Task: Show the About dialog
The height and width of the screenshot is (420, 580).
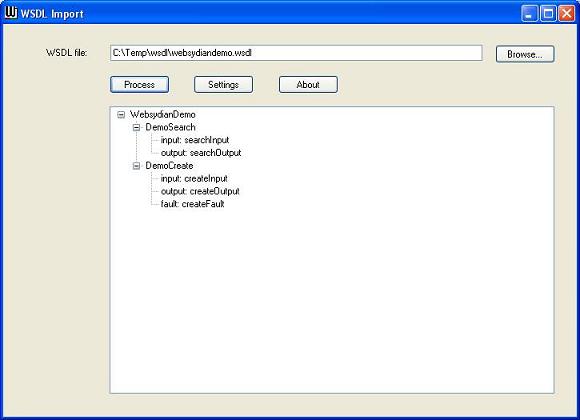Action: click(308, 85)
